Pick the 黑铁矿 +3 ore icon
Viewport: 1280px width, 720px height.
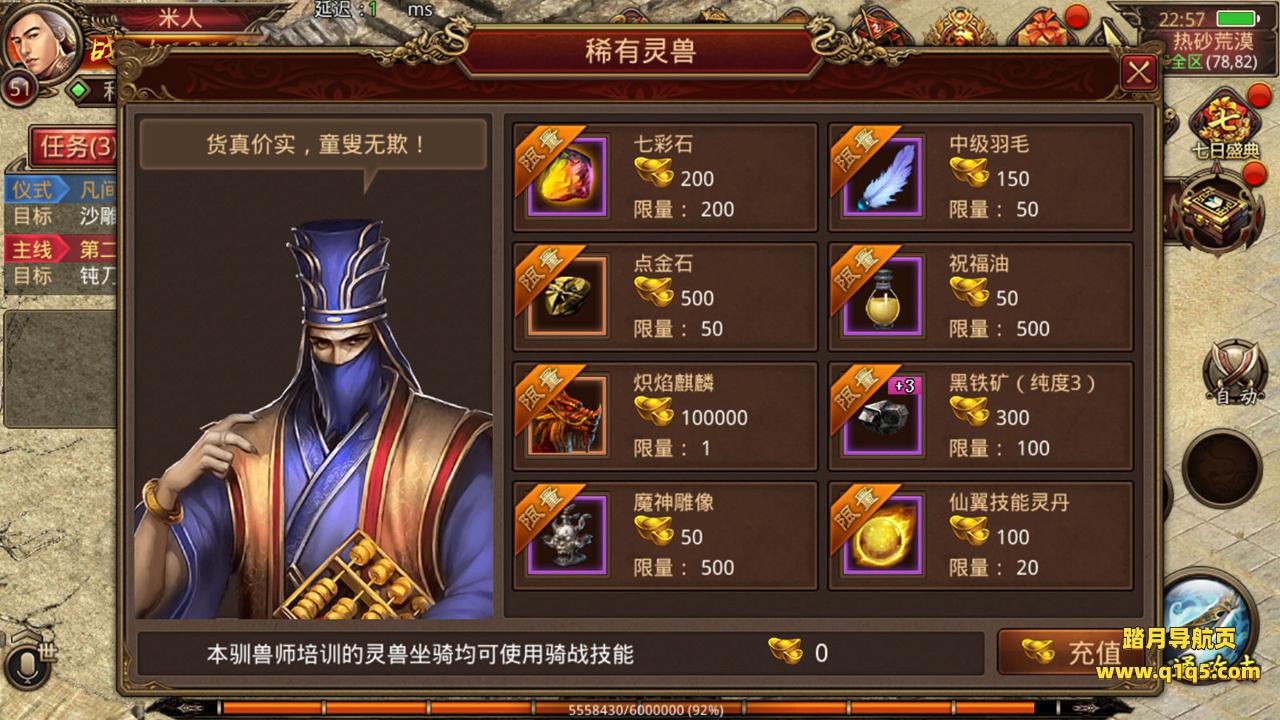tap(881, 416)
